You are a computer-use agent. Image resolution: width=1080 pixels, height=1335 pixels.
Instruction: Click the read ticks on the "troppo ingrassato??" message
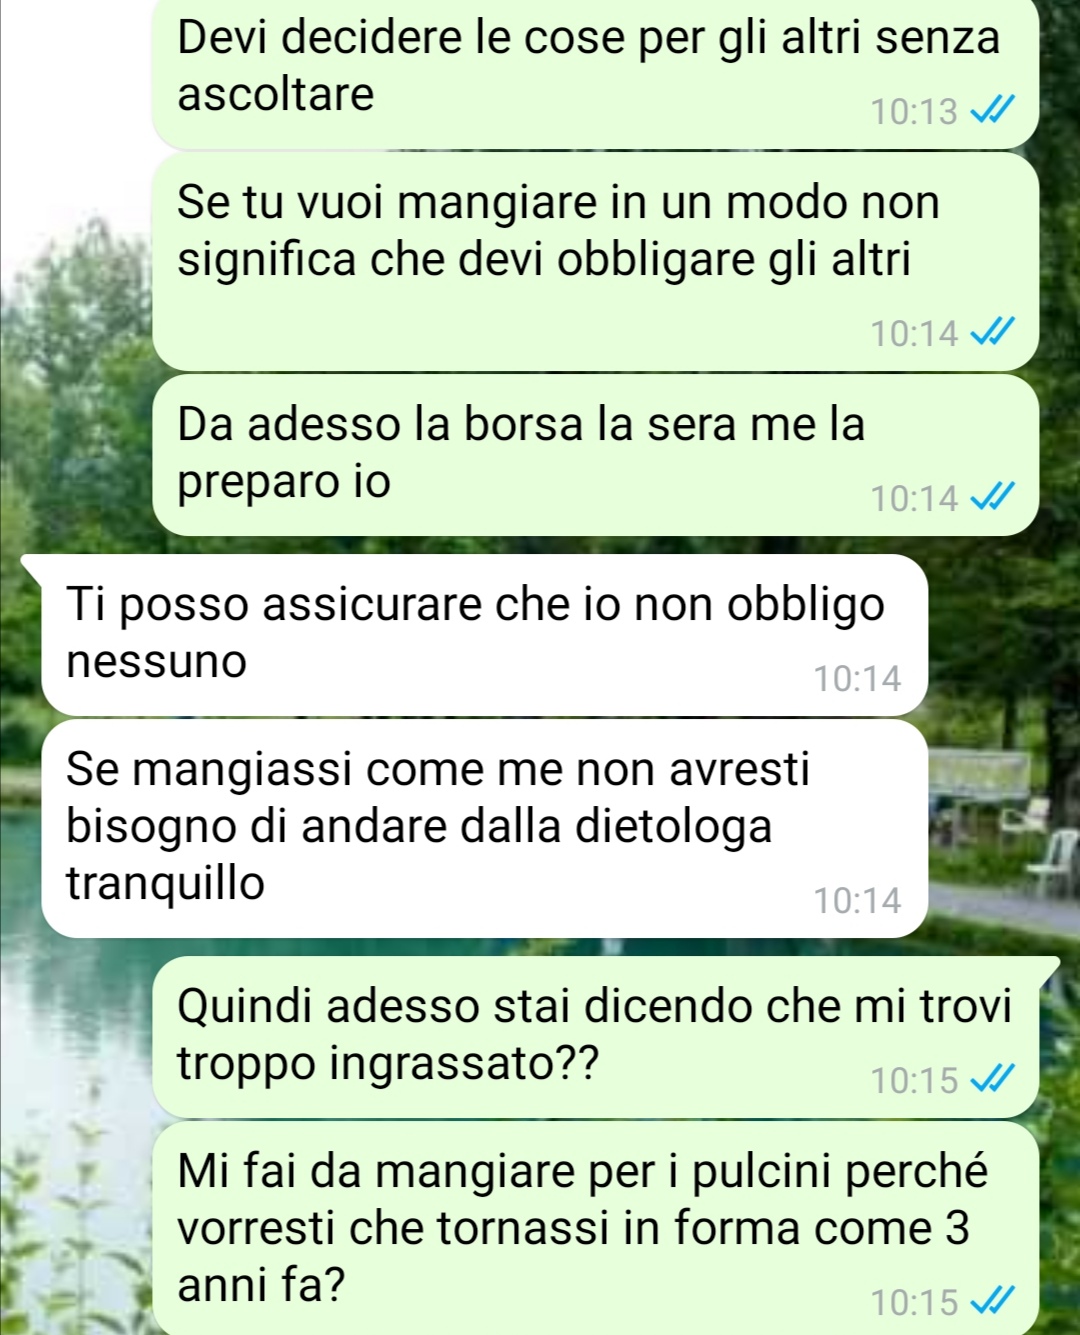point(994,1080)
